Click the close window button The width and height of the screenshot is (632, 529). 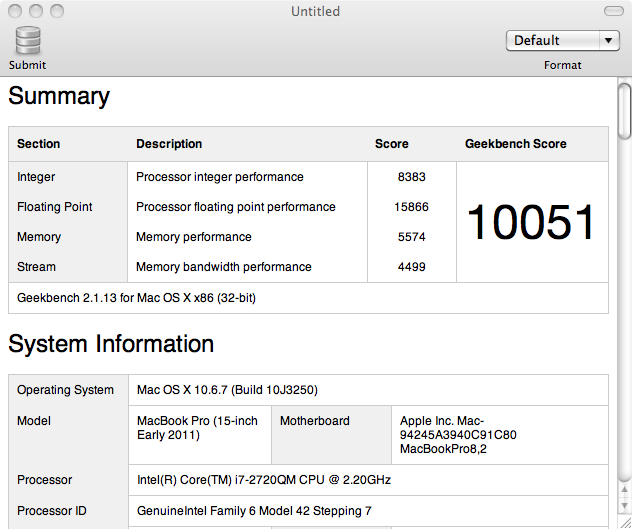click(15, 11)
